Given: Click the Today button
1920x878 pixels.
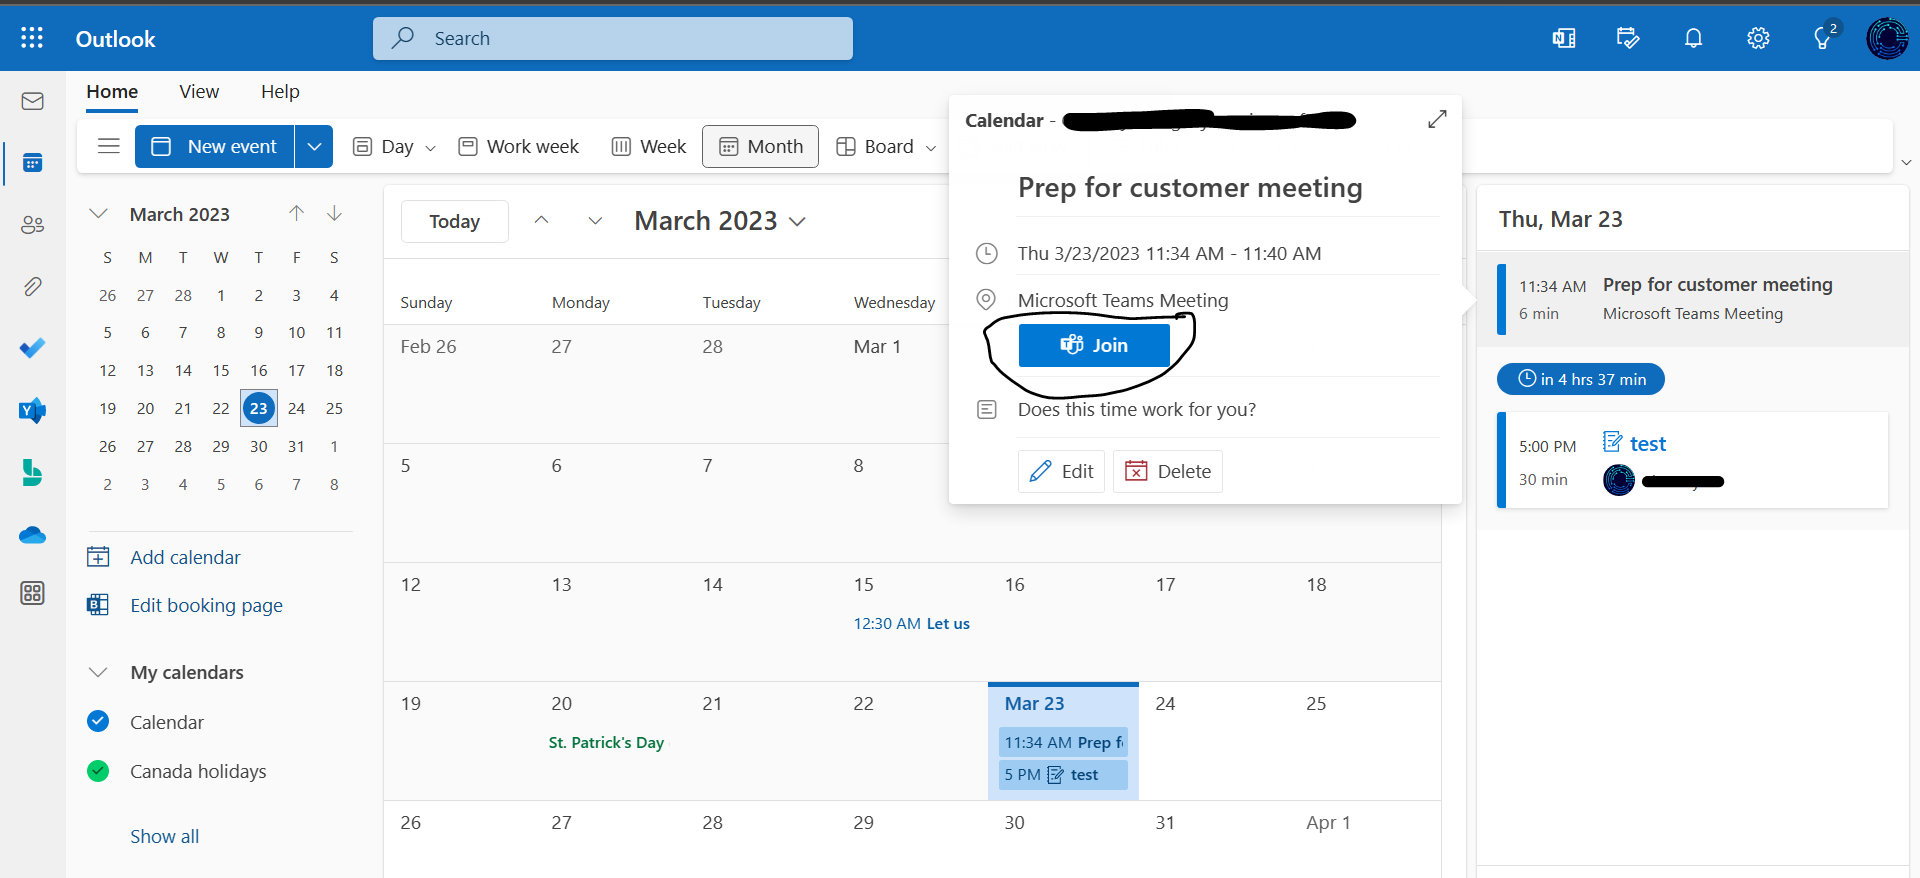Looking at the screenshot, I should [455, 221].
